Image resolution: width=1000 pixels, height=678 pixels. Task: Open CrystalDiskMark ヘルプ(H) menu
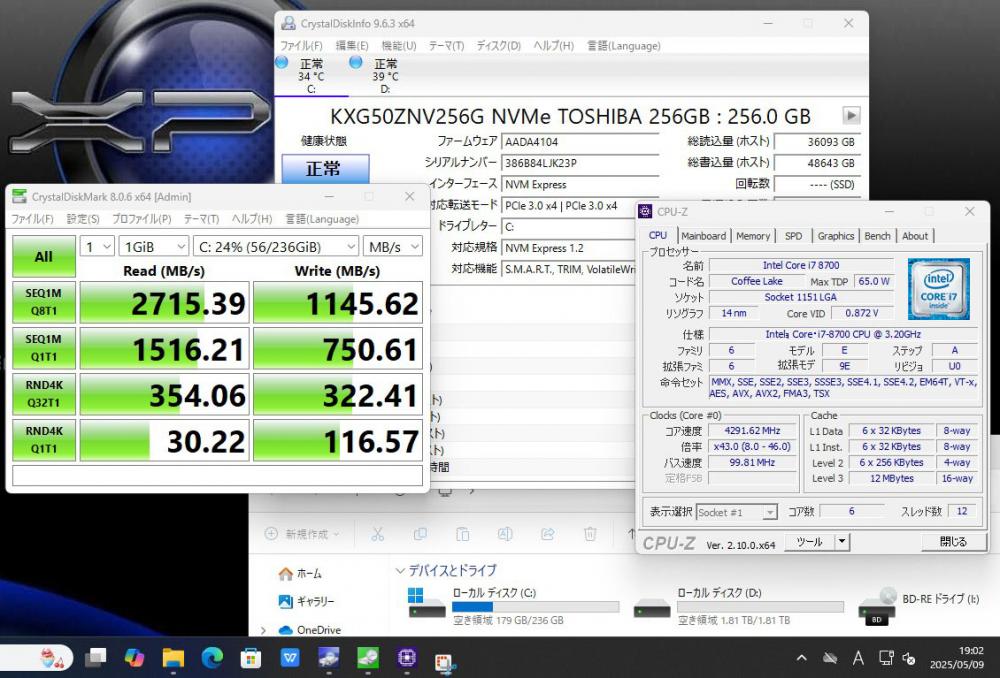[x=252, y=219]
